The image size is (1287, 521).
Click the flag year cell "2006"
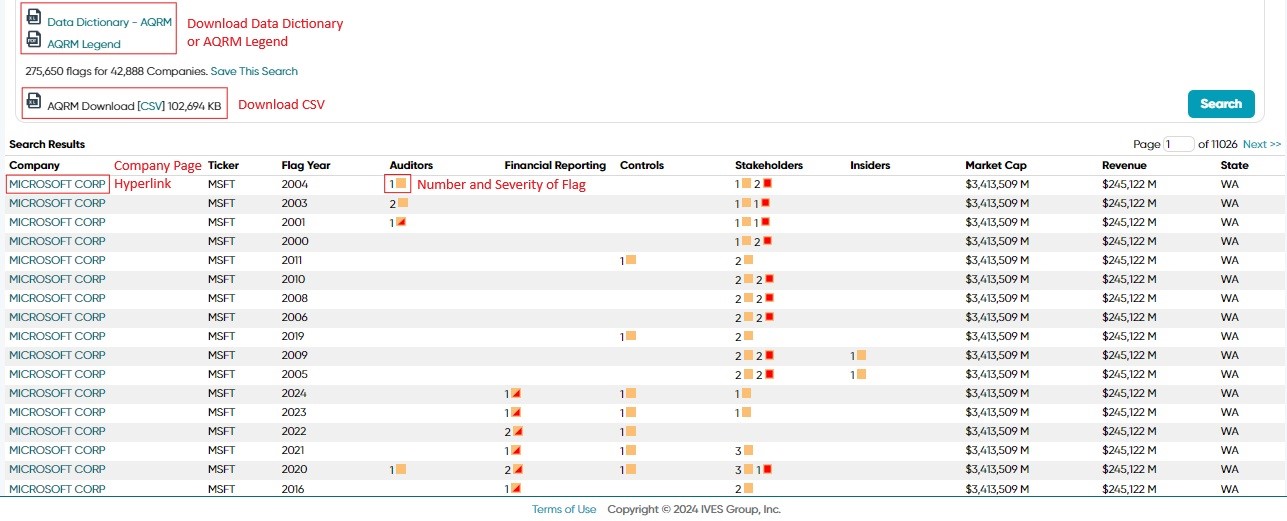(294, 317)
